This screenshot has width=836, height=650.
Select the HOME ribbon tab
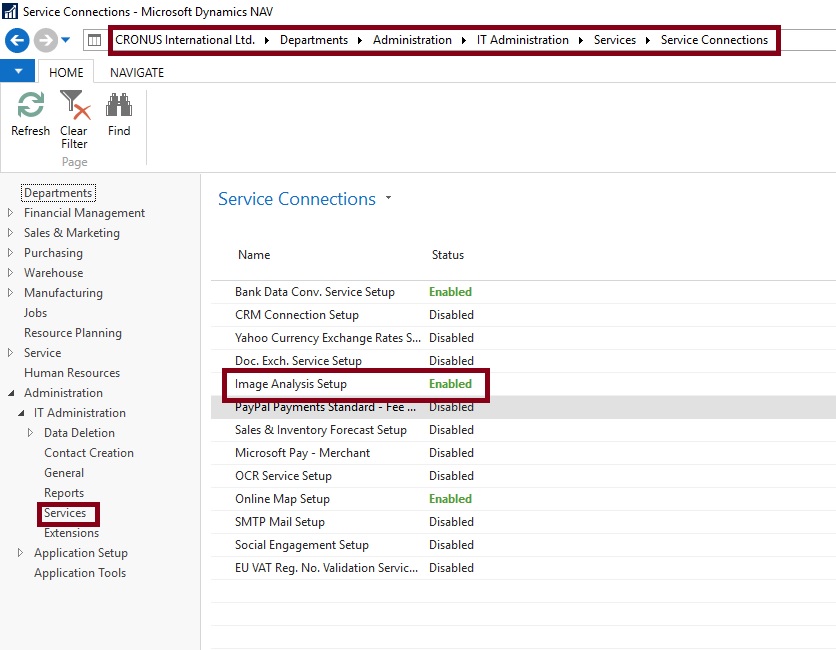pyautogui.click(x=66, y=72)
